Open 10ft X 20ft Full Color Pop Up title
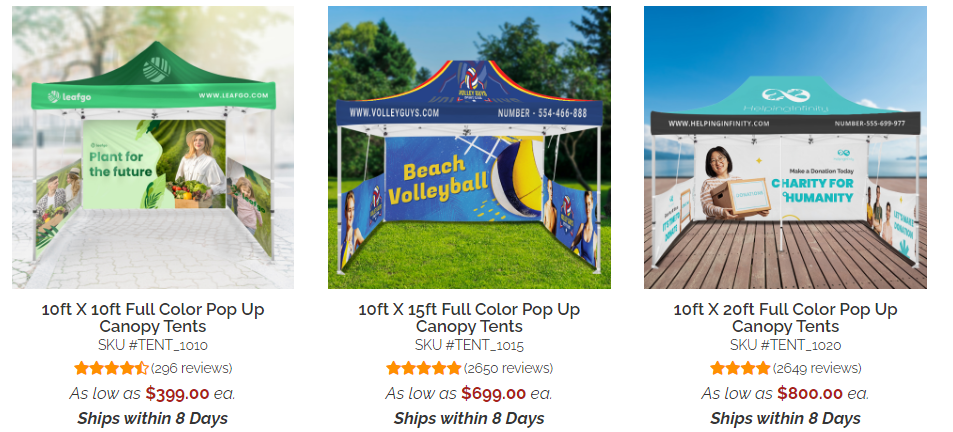The height and width of the screenshot is (432, 953). tap(785, 318)
